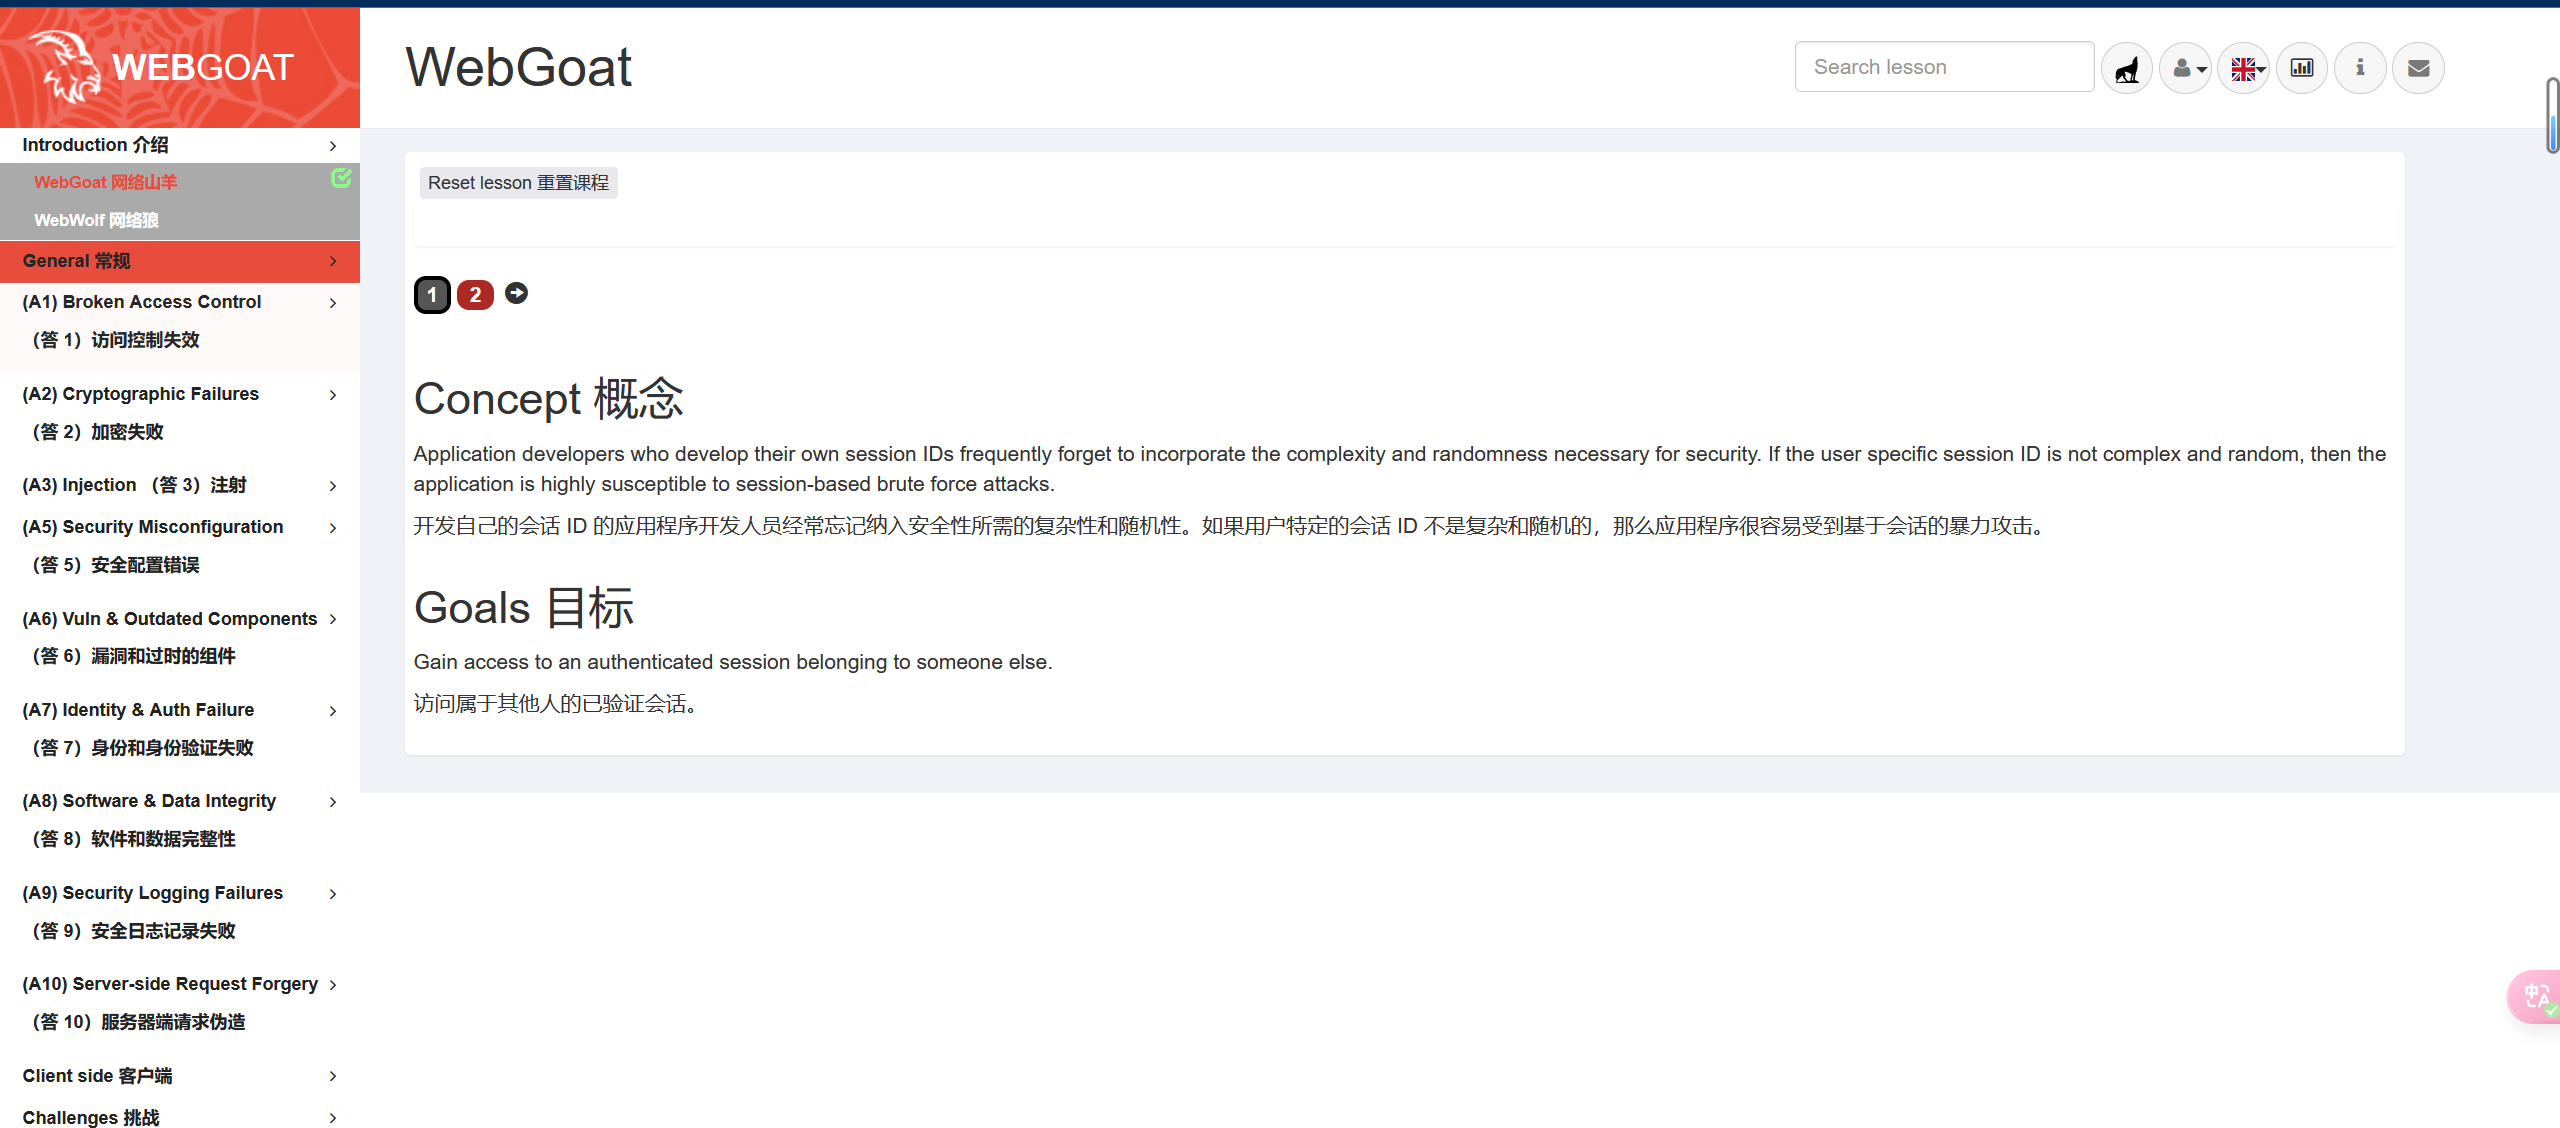Viewport: 2560px width, 1128px height.
Task: Click green completed checkmark beside WebGoat lesson
Action: pos(341,178)
